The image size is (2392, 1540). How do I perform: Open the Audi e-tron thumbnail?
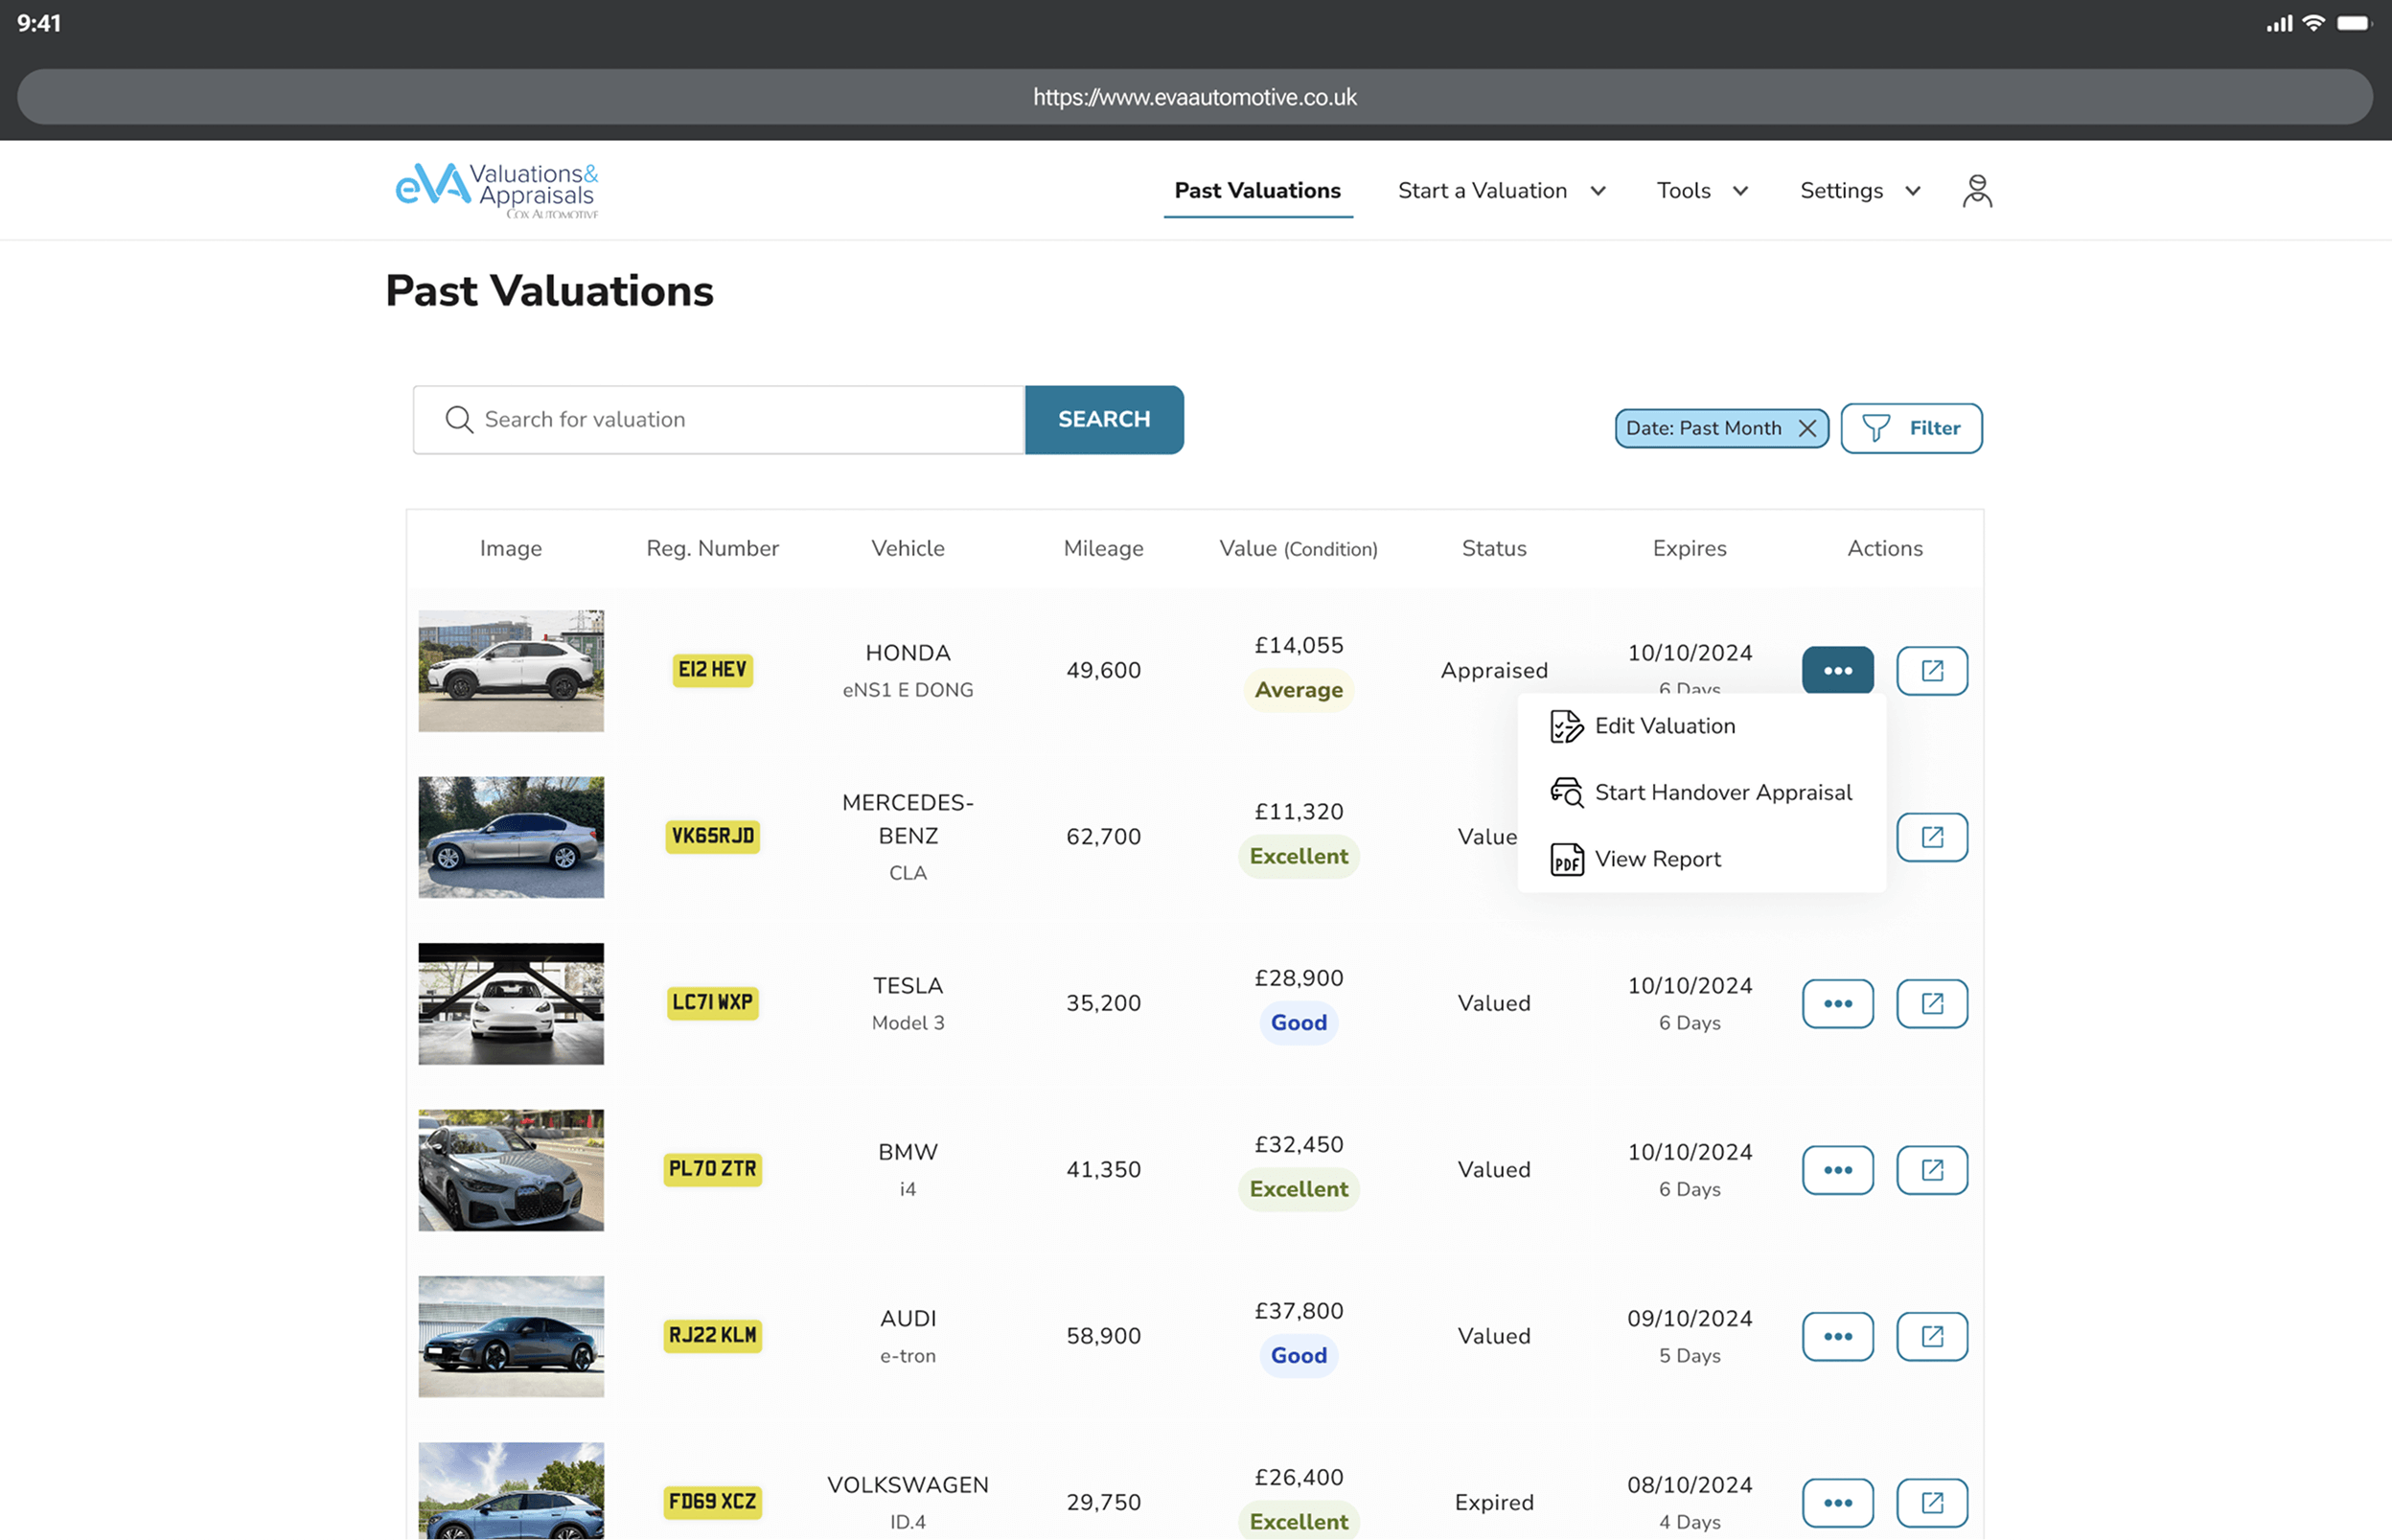pos(511,1336)
